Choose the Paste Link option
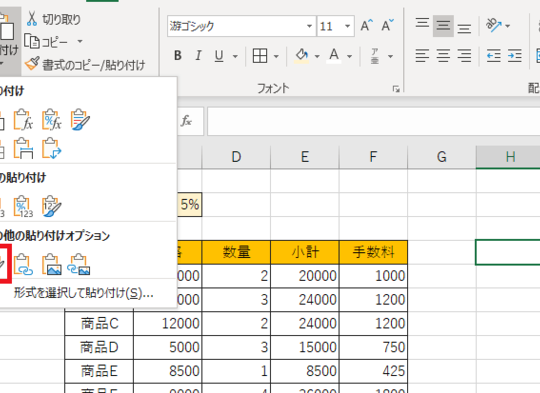This screenshot has height=393, width=540. [23, 265]
